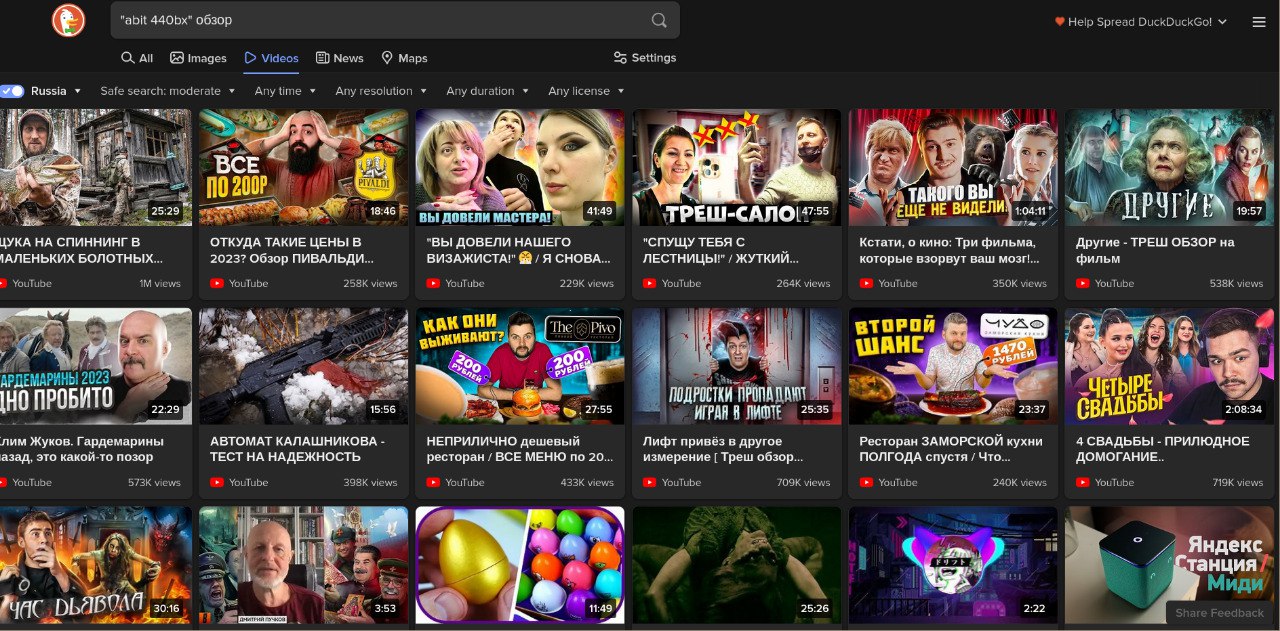Image resolution: width=1280 pixels, height=631 pixels.
Task: Select the Videos tab
Action: point(271,58)
